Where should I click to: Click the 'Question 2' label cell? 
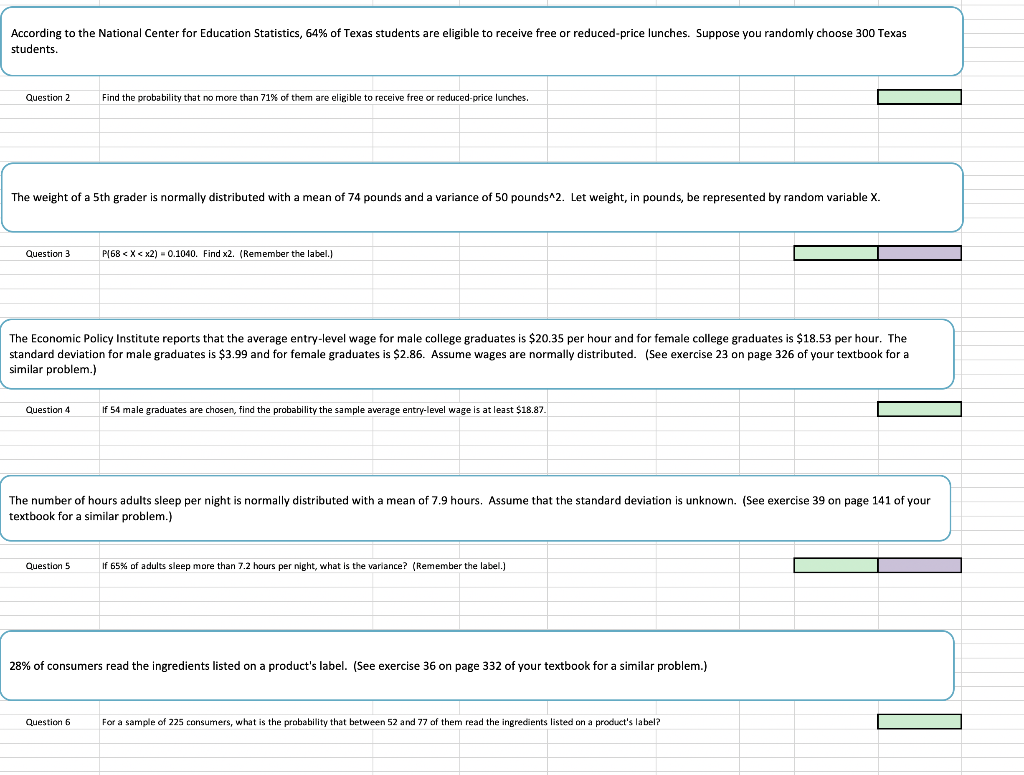(x=48, y=97)
